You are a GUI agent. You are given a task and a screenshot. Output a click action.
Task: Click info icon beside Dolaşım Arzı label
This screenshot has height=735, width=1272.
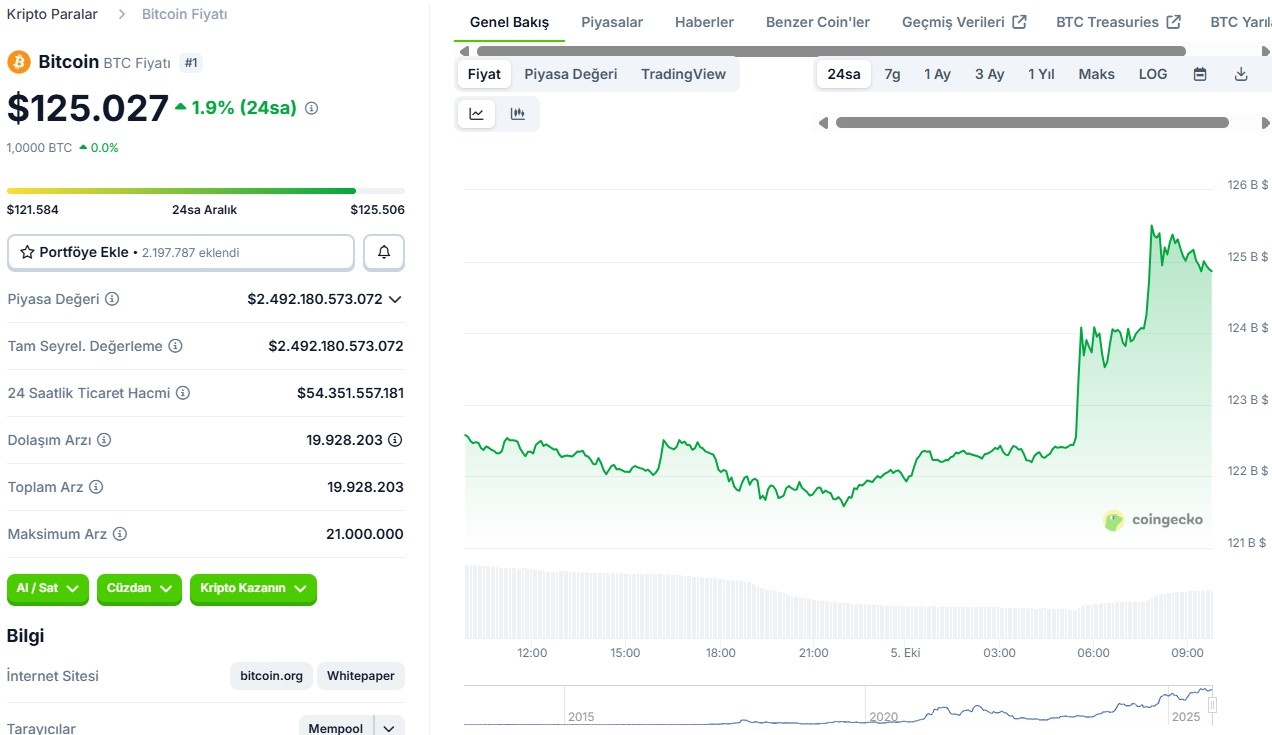104,440
